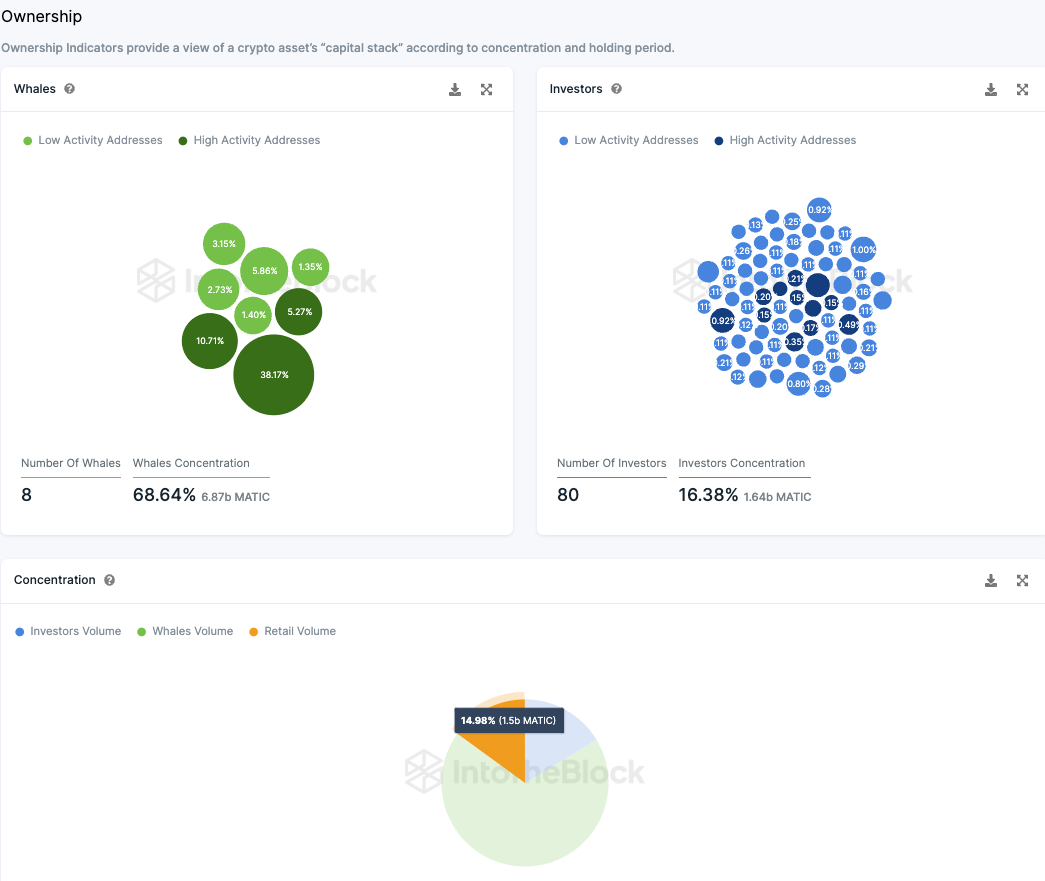This screenshot has width=1045, height=881.
Task: Open the Concentration help tooltip icon
Action: pos(109,580)
